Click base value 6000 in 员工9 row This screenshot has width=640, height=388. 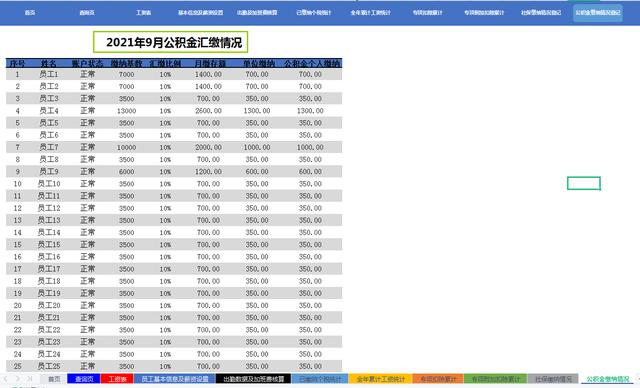(x=127, y=171)
